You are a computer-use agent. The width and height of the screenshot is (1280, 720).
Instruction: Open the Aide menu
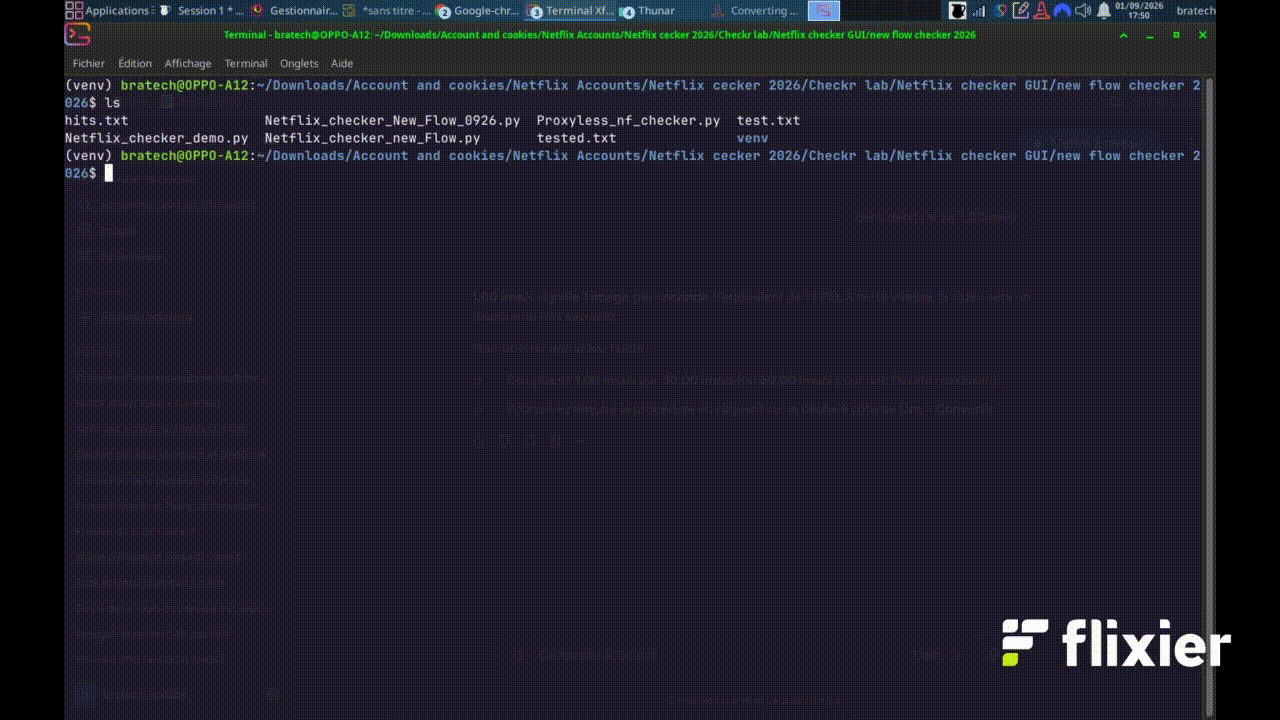click(x=342, y=63)
